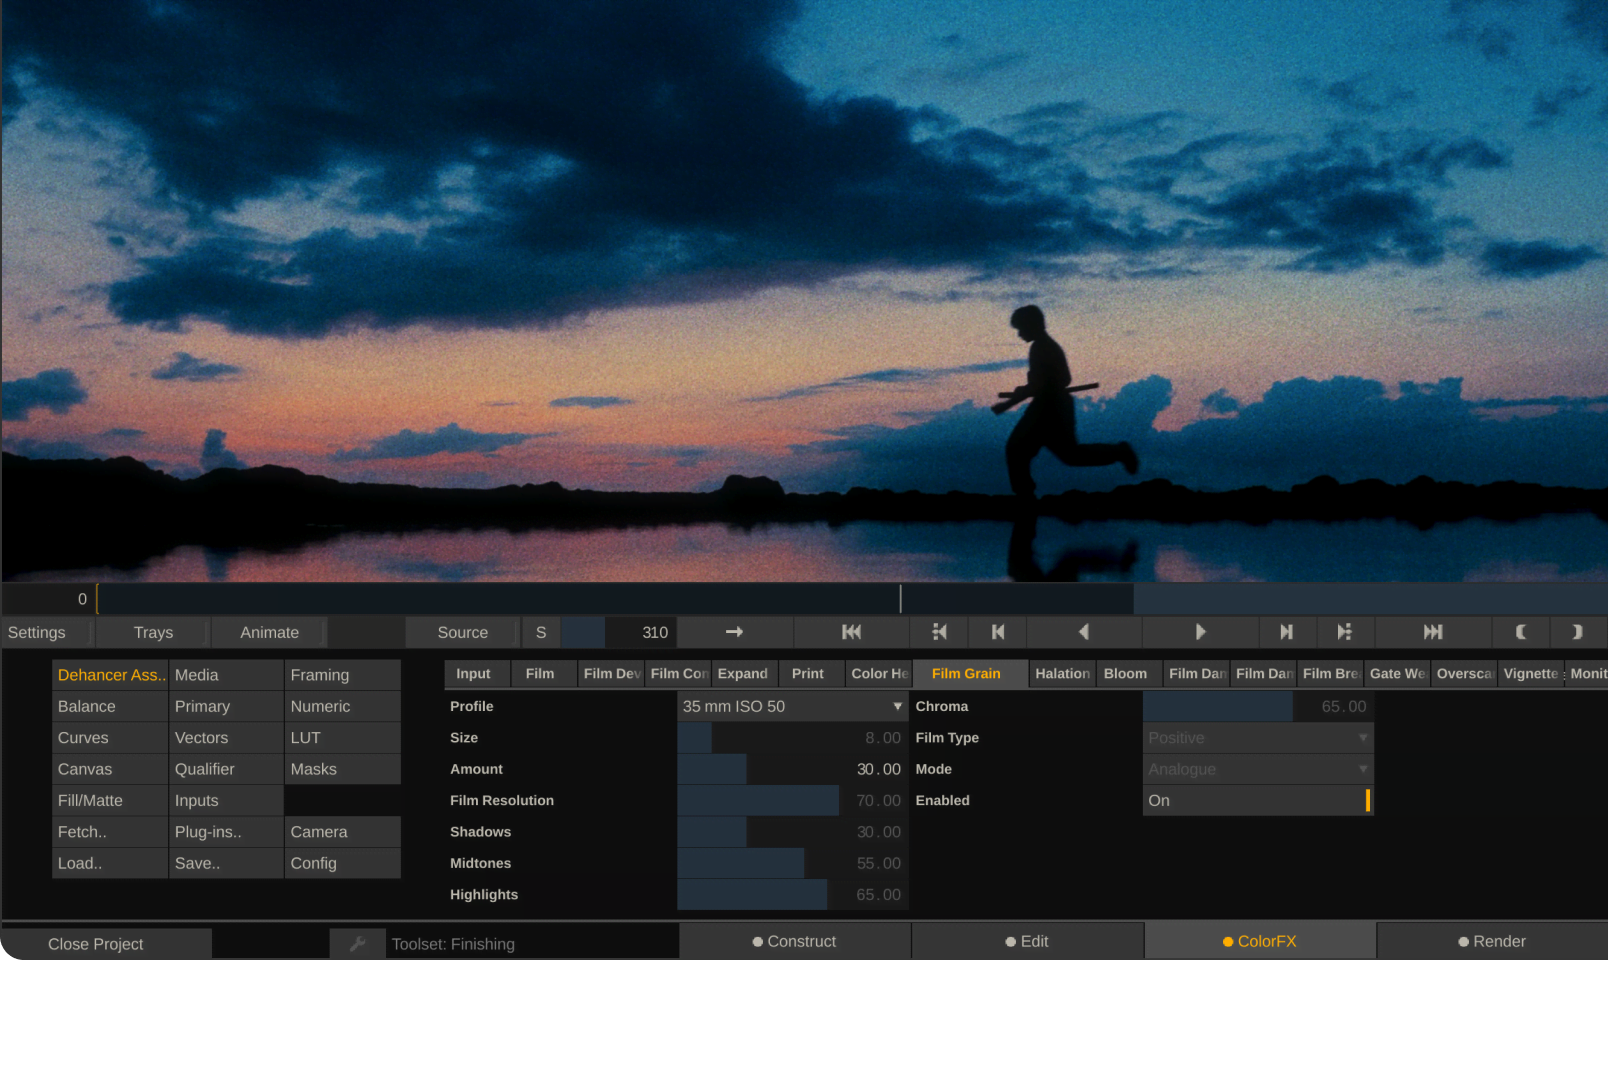
Task: Open the Balance controls
Action: (x=110, y=706)
